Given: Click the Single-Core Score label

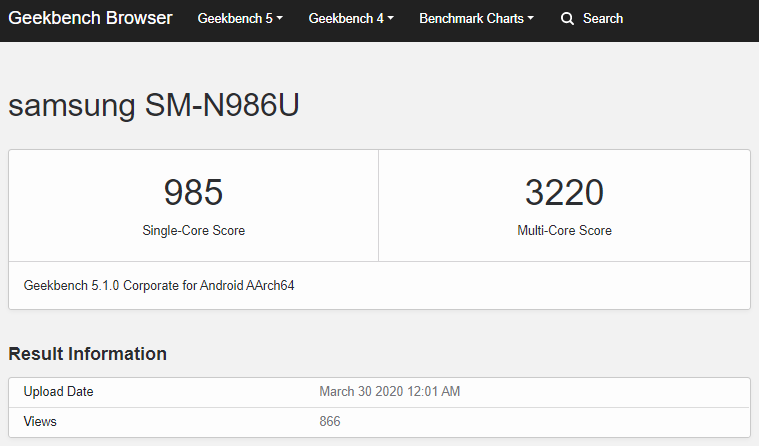Looking at the screenshot, I should (x=193, y=230).
